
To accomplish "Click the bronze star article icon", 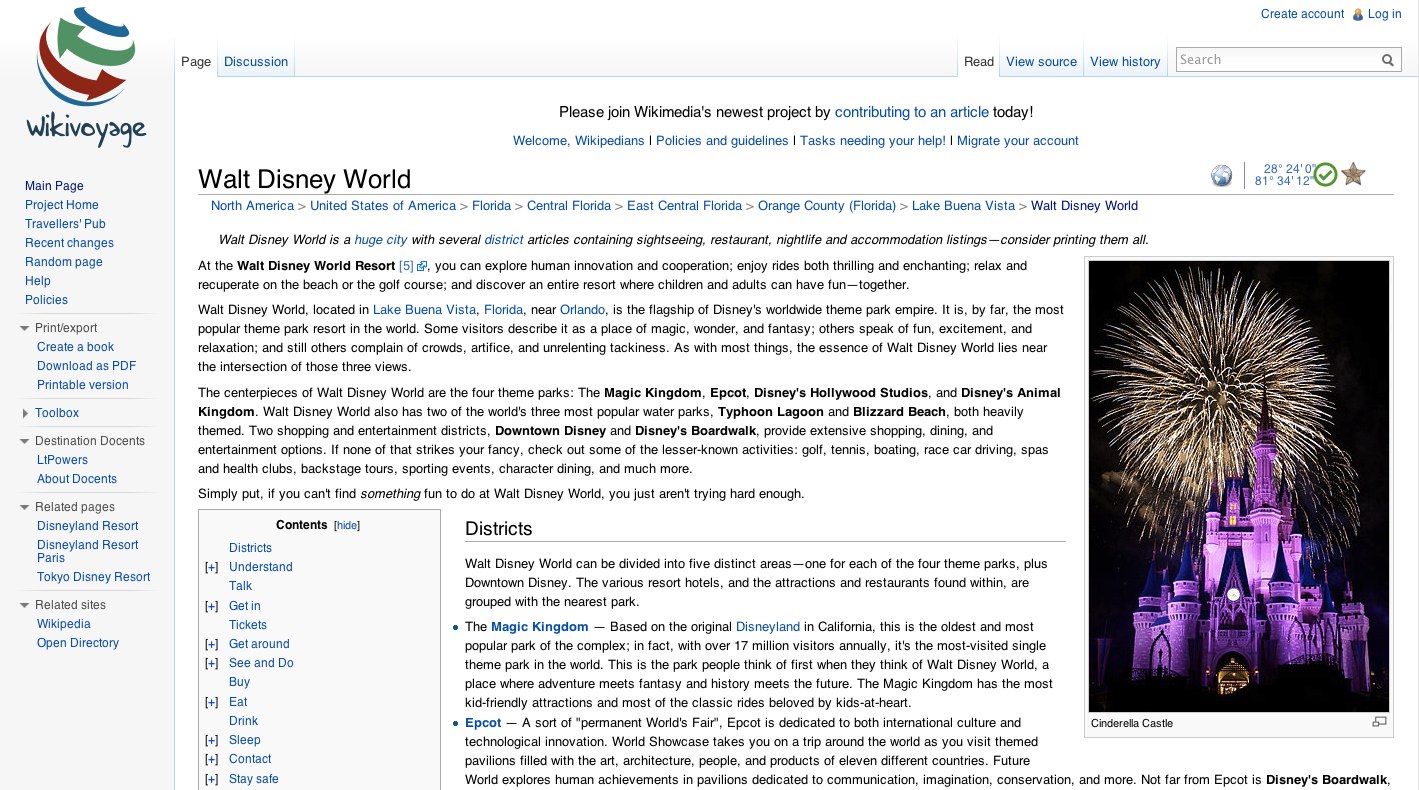I will (x=1353, y=175).
